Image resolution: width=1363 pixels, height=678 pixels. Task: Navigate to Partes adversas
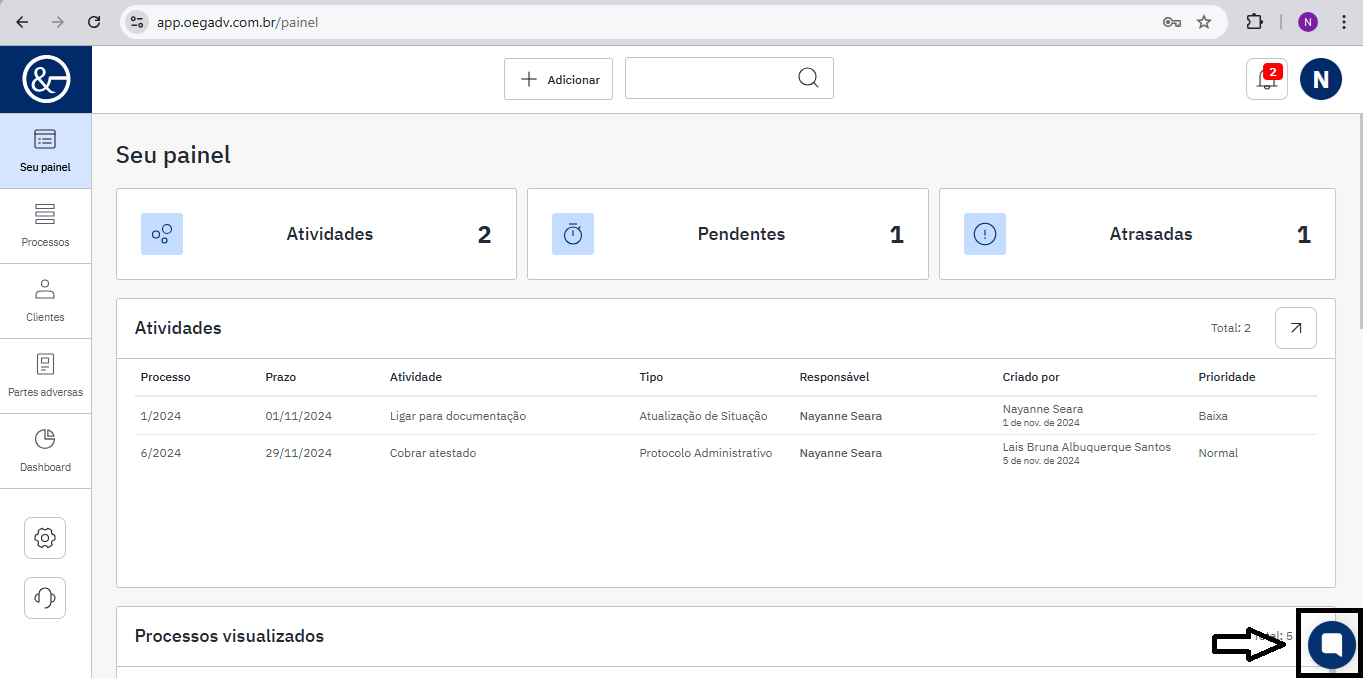point(45,376)
